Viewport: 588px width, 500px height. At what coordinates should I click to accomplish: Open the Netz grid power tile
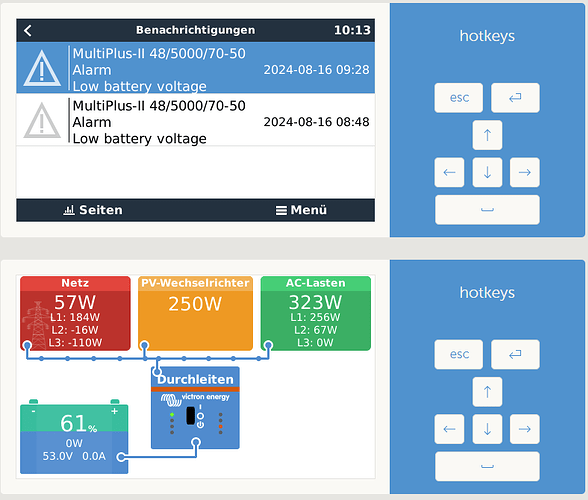(x=75, y=313)
